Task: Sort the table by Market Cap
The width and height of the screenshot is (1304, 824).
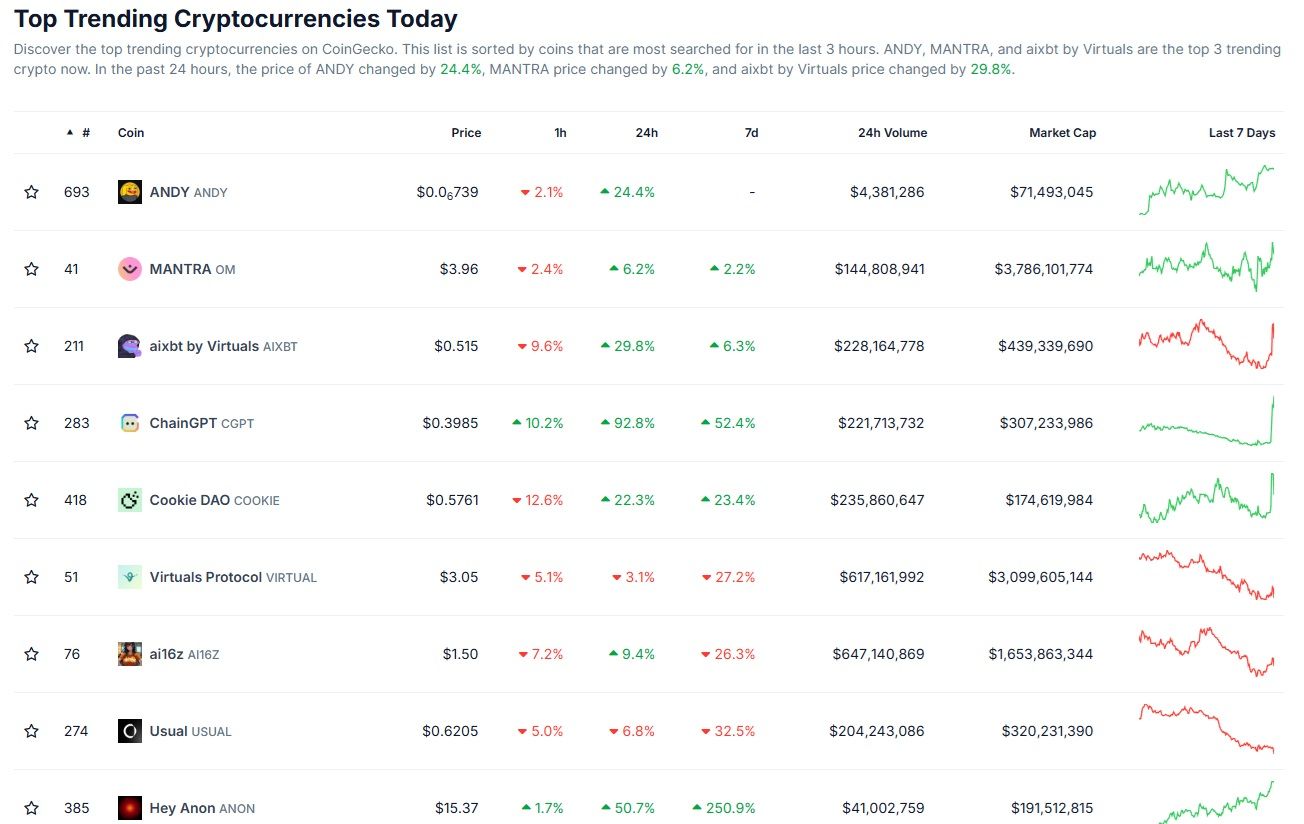Action: tap(1062, 133)
